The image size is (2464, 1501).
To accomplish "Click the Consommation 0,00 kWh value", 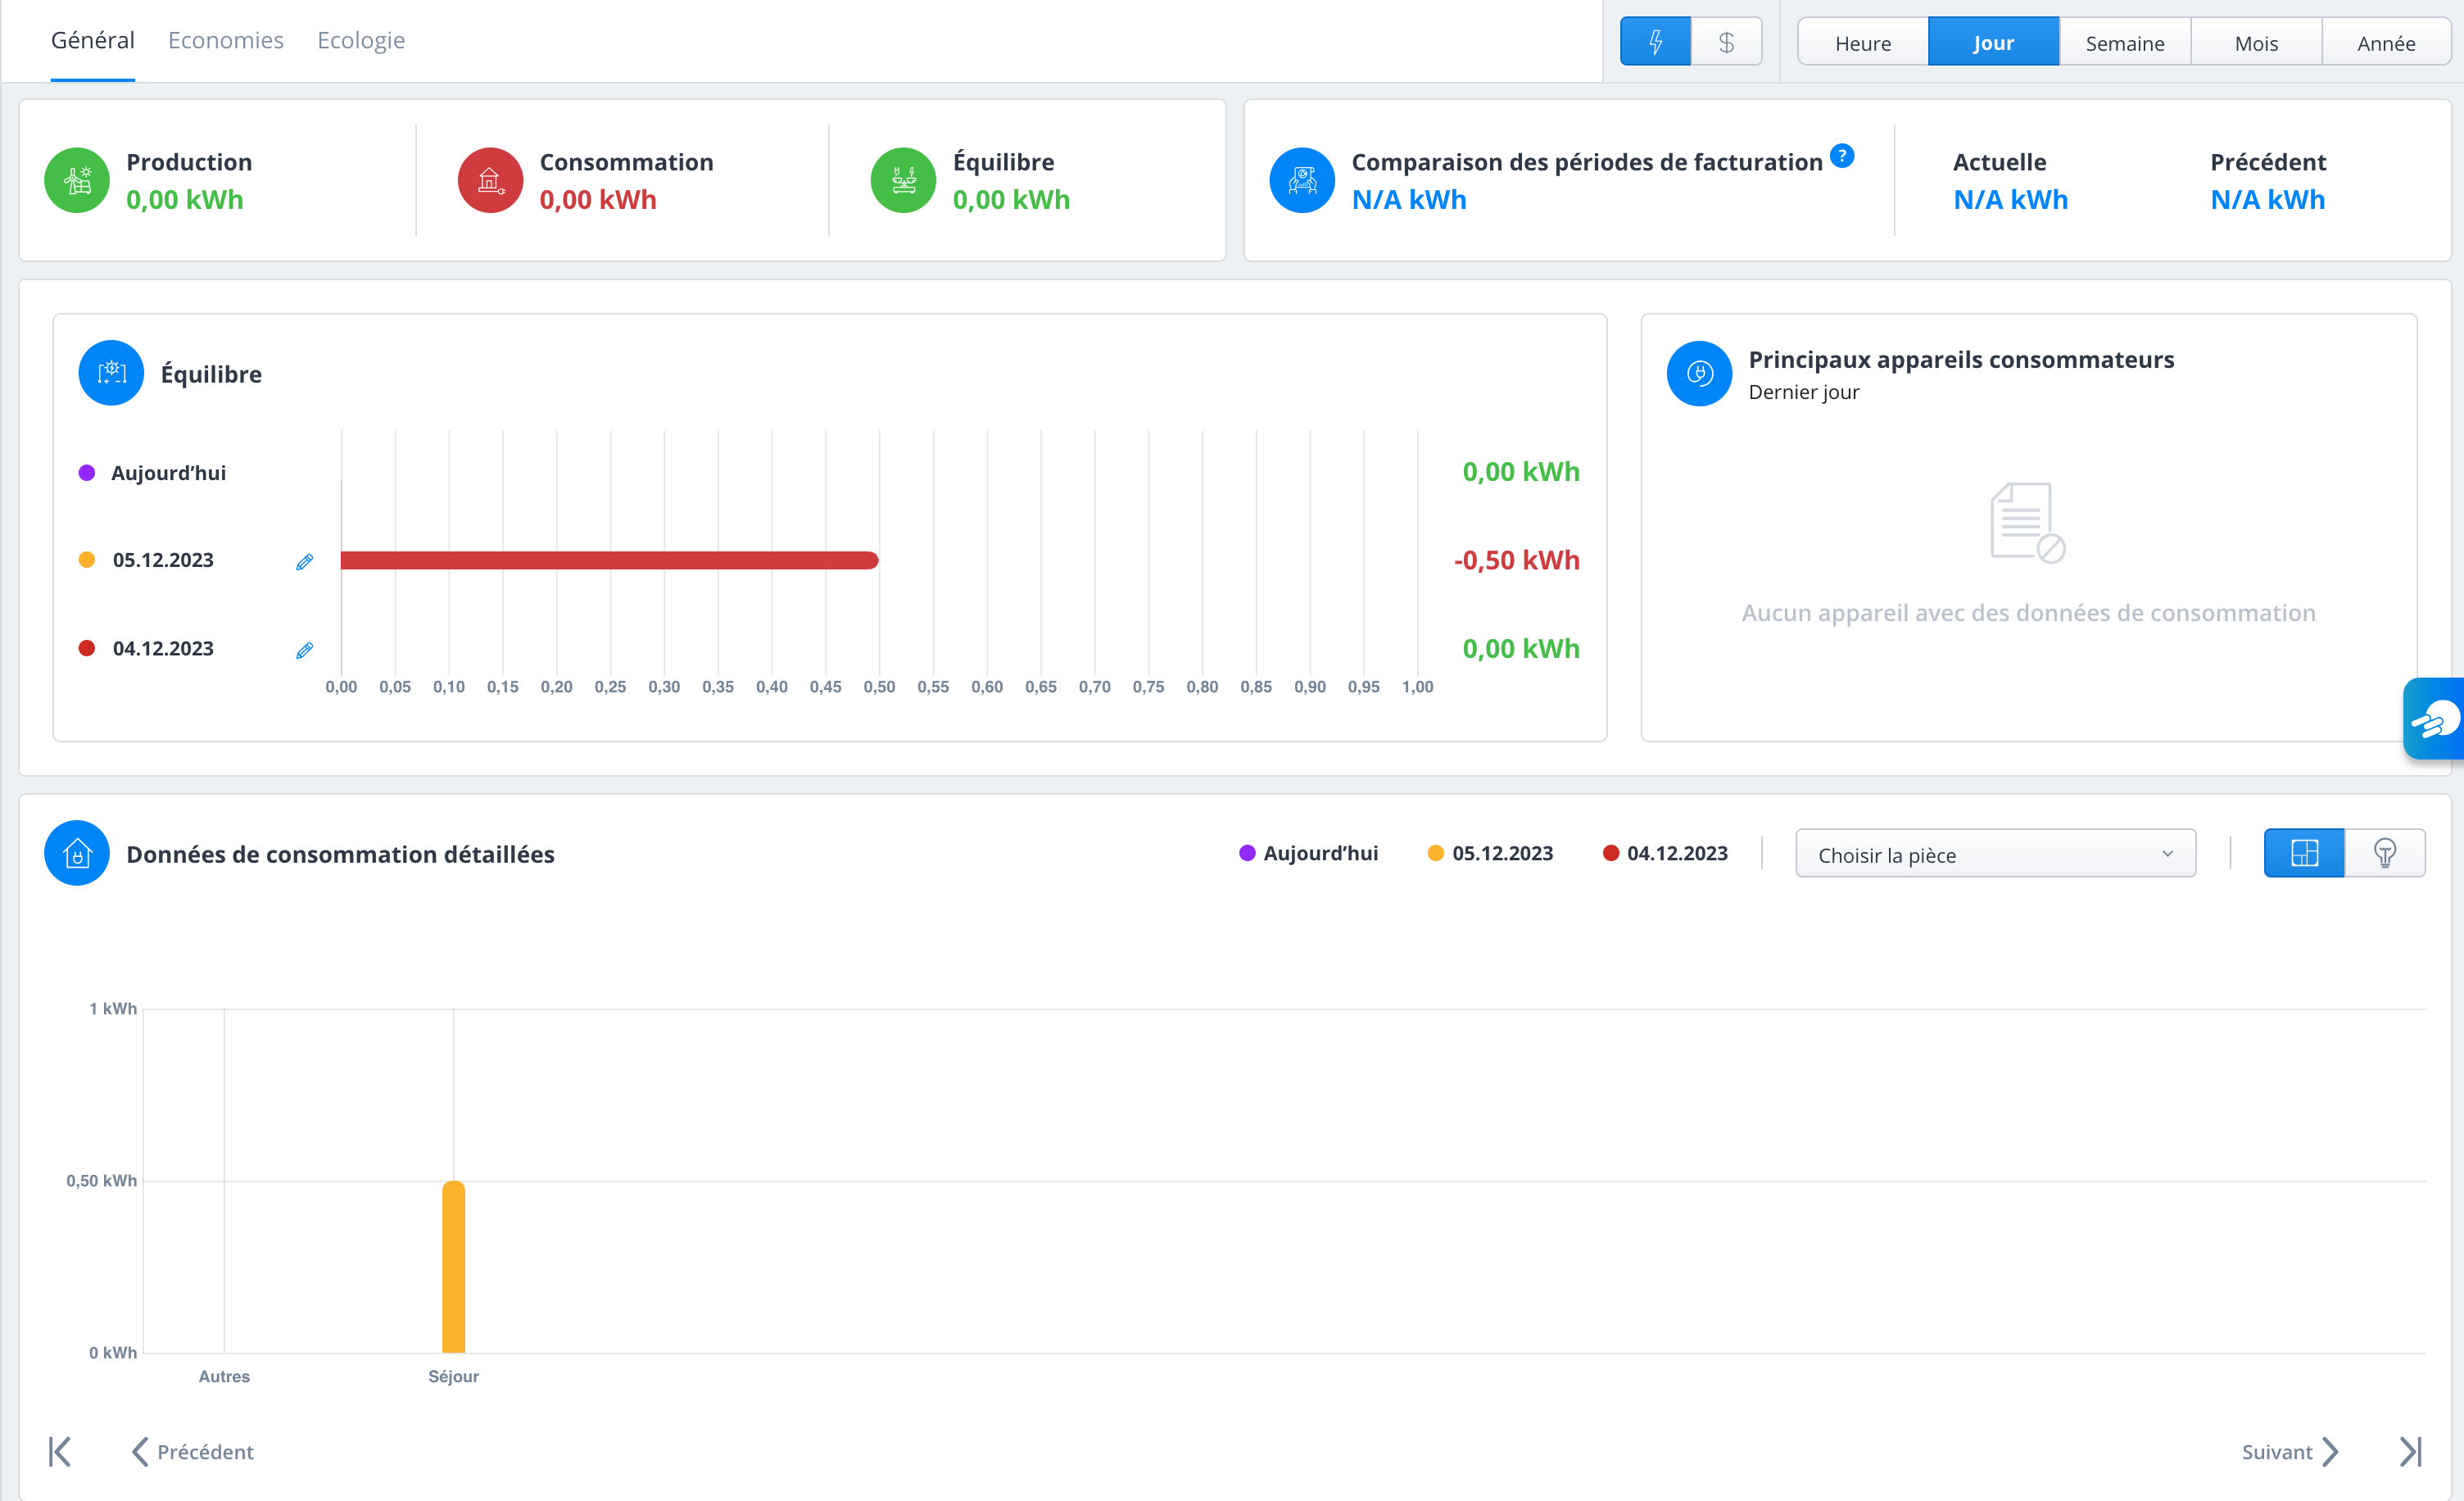I will 598,200.
